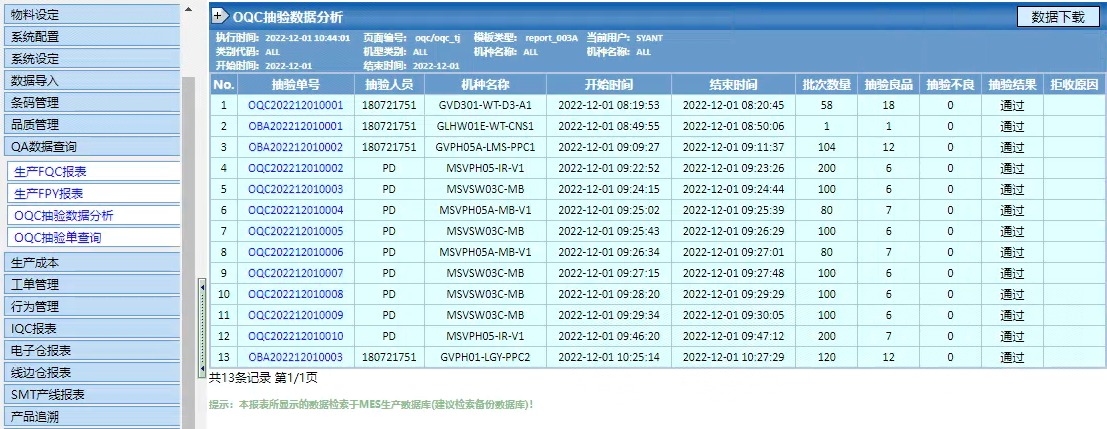Click the 数据下载 button
Viewport: 1107px width, 429px height.
click(1057, 17)
